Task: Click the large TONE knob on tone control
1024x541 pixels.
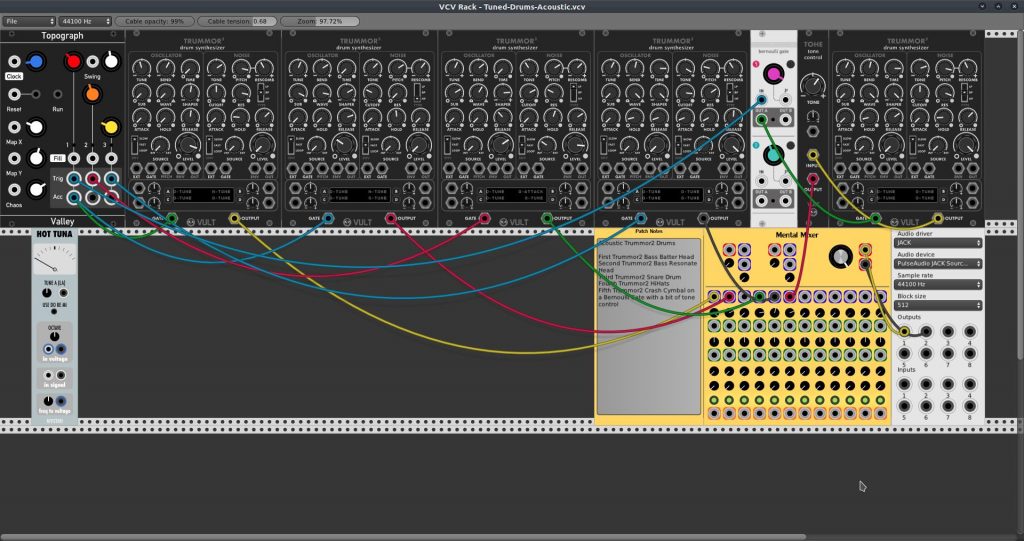Action: (x=812, y=84)
